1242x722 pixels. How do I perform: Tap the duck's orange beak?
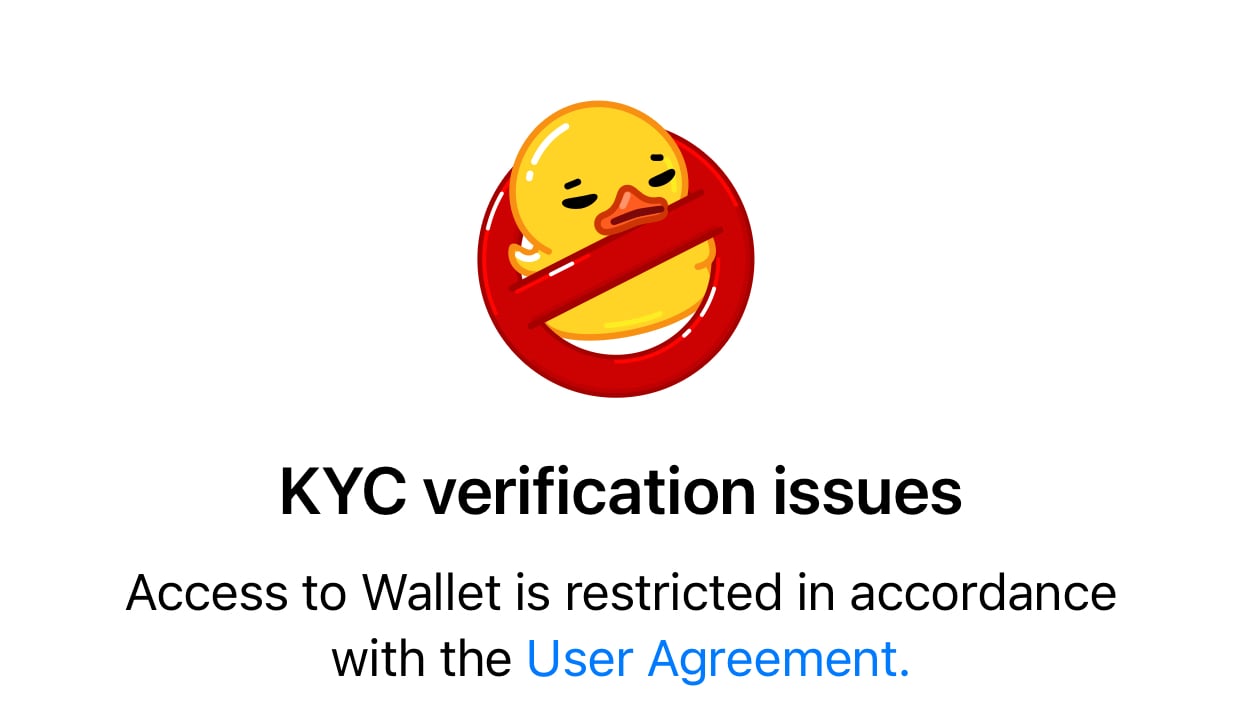(x=631, y=211)
